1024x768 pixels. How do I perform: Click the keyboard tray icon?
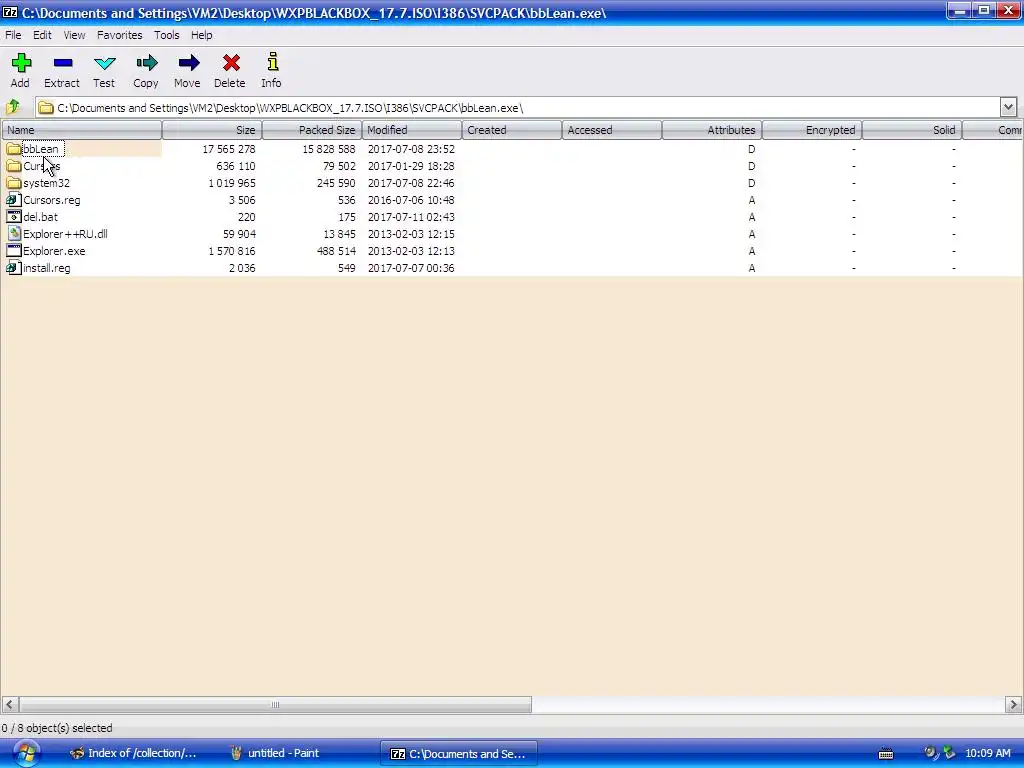886,754
